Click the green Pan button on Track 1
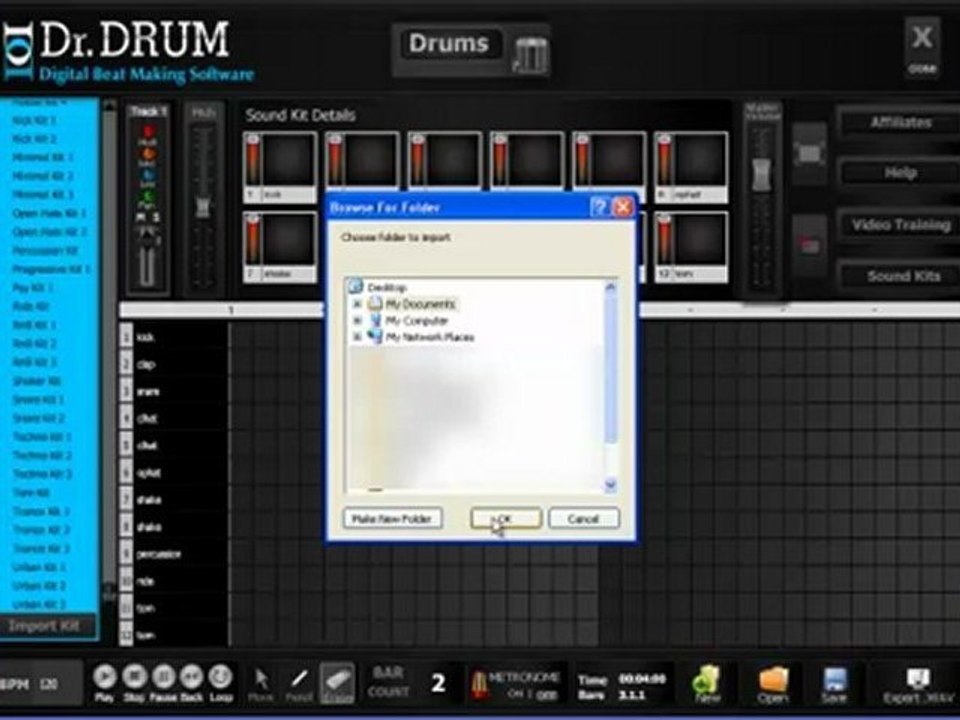 pyautogui.click(x=148, y=199)
